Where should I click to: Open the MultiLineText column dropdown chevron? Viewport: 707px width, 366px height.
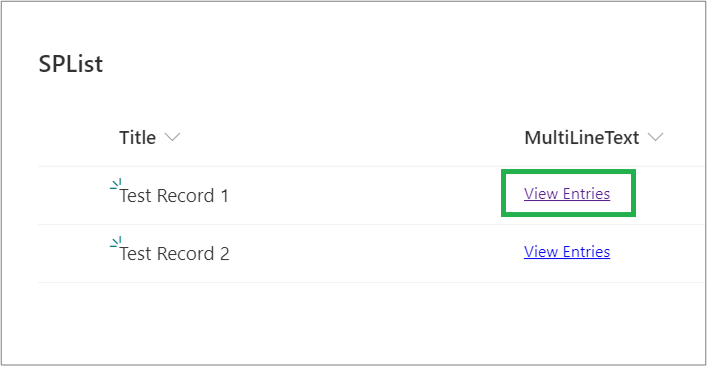click(655, 137)
